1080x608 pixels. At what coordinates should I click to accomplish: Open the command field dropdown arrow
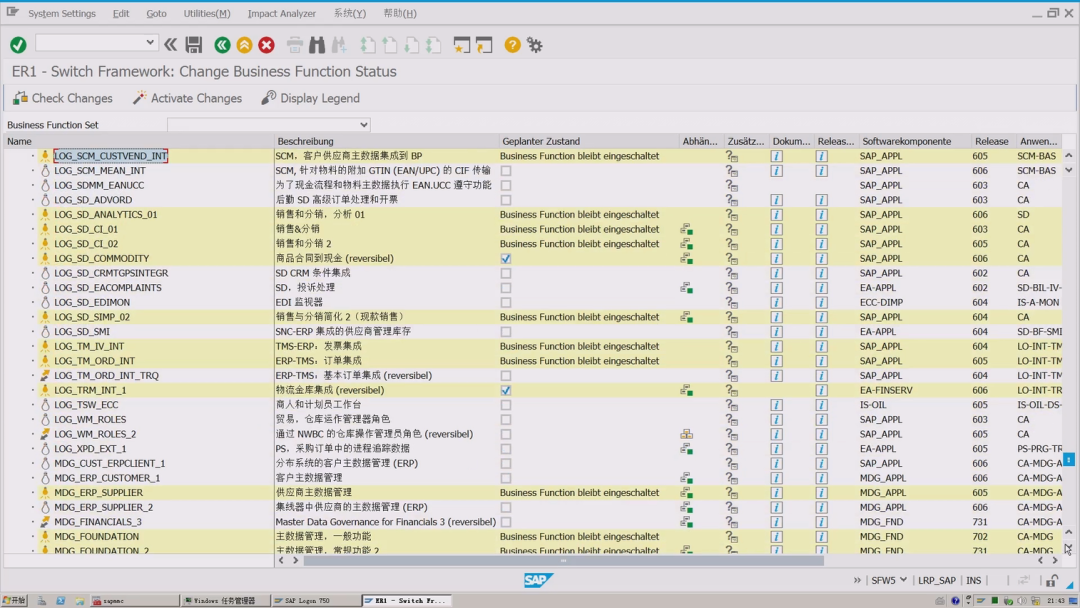point(149,43)
